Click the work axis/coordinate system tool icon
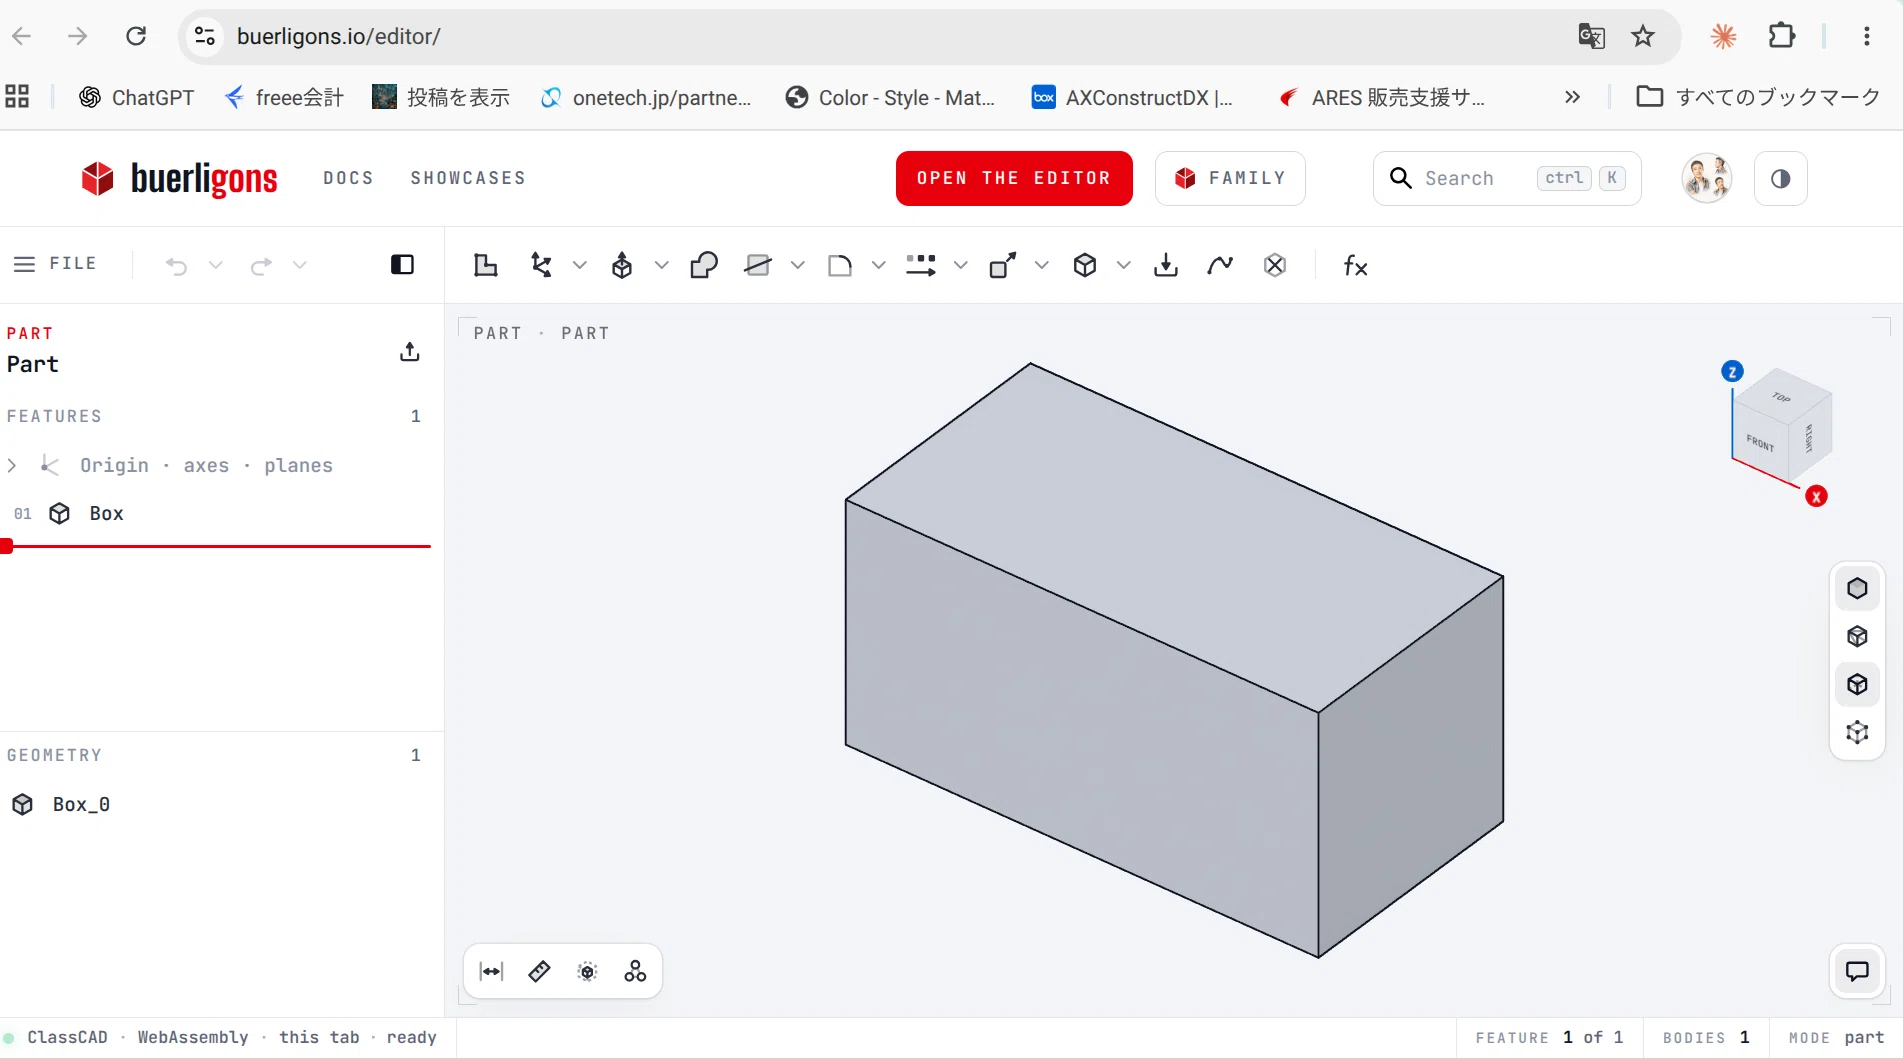The image size is (1903, 1059). pos(541,265)
